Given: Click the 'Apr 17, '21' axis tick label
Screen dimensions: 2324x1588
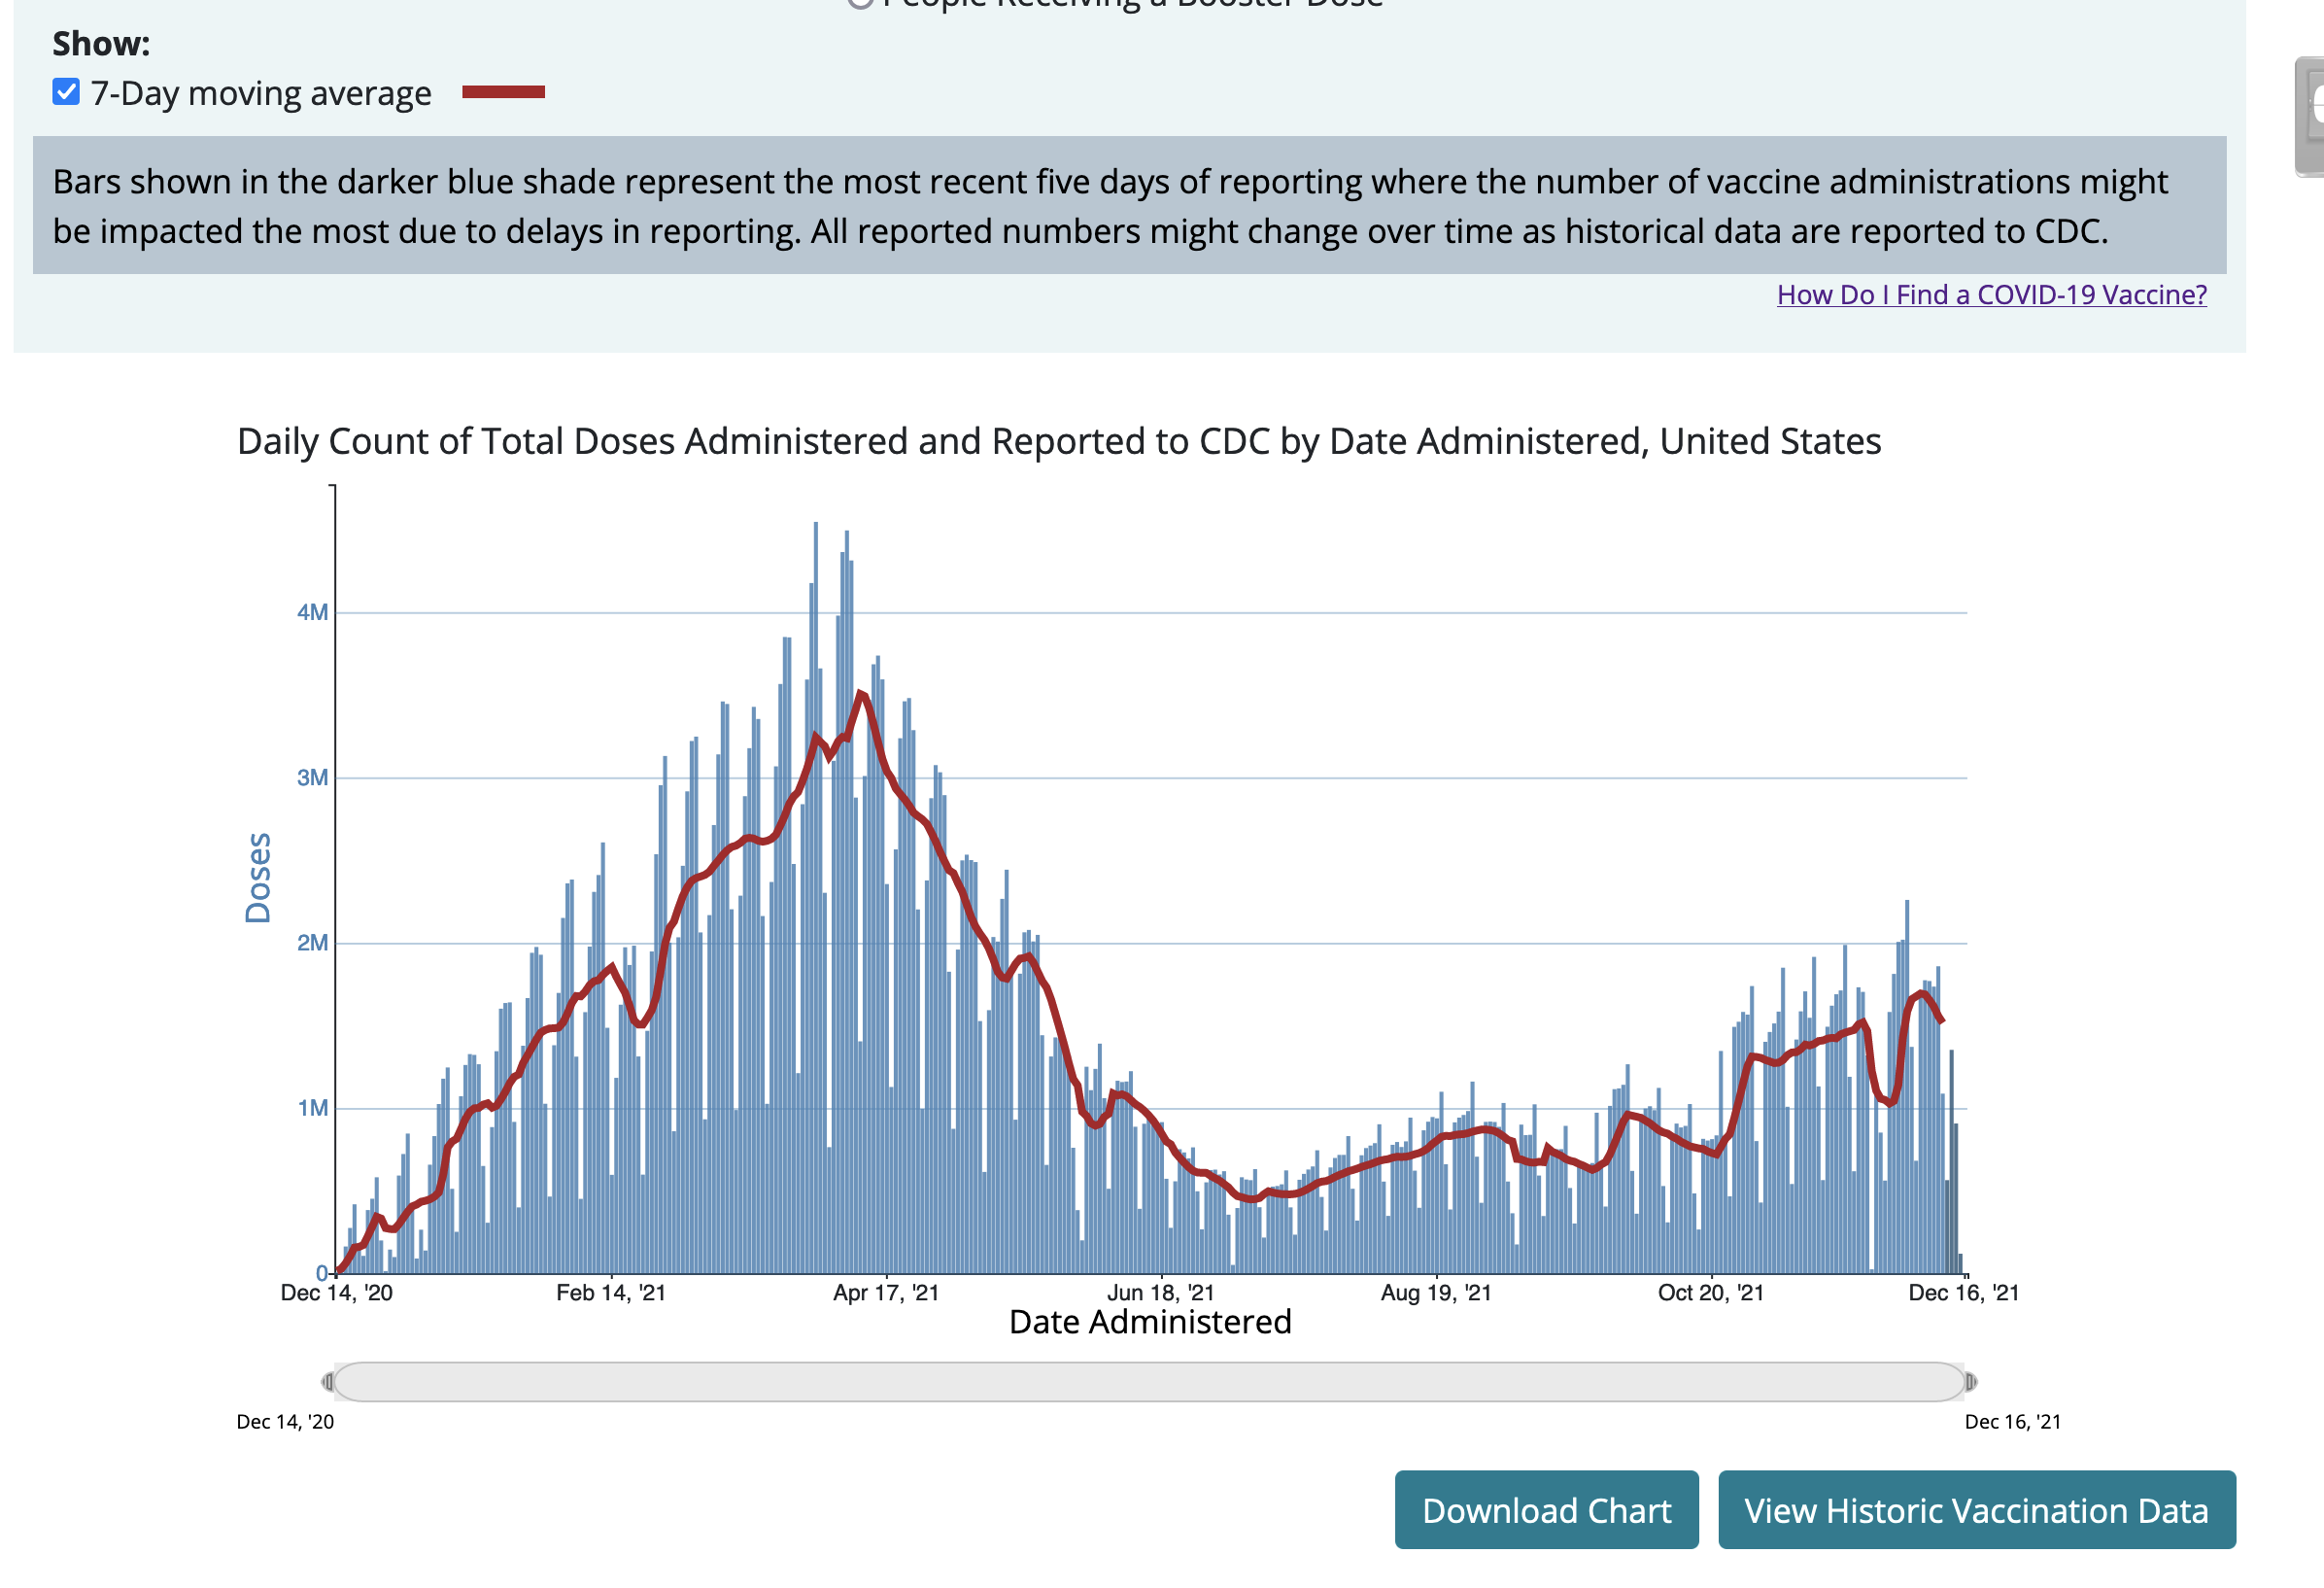Looking at the screenshot, I should (886, 1292).
